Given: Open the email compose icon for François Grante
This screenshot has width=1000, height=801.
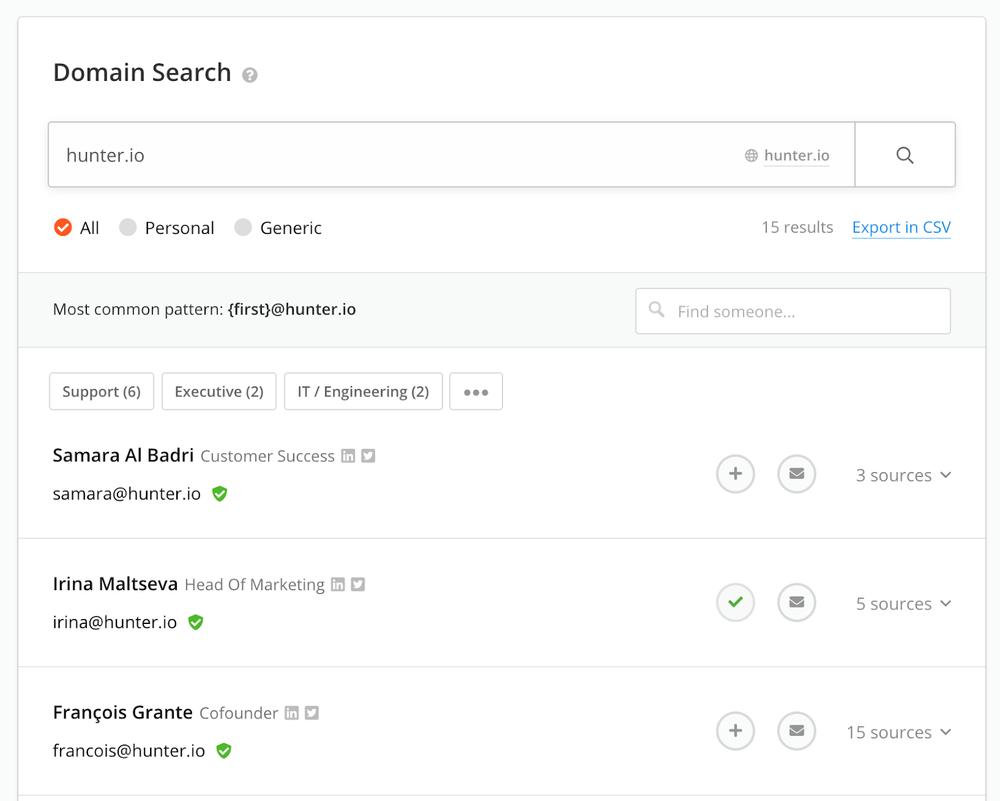Looking at the screenshot, I should tap(796, 731).
